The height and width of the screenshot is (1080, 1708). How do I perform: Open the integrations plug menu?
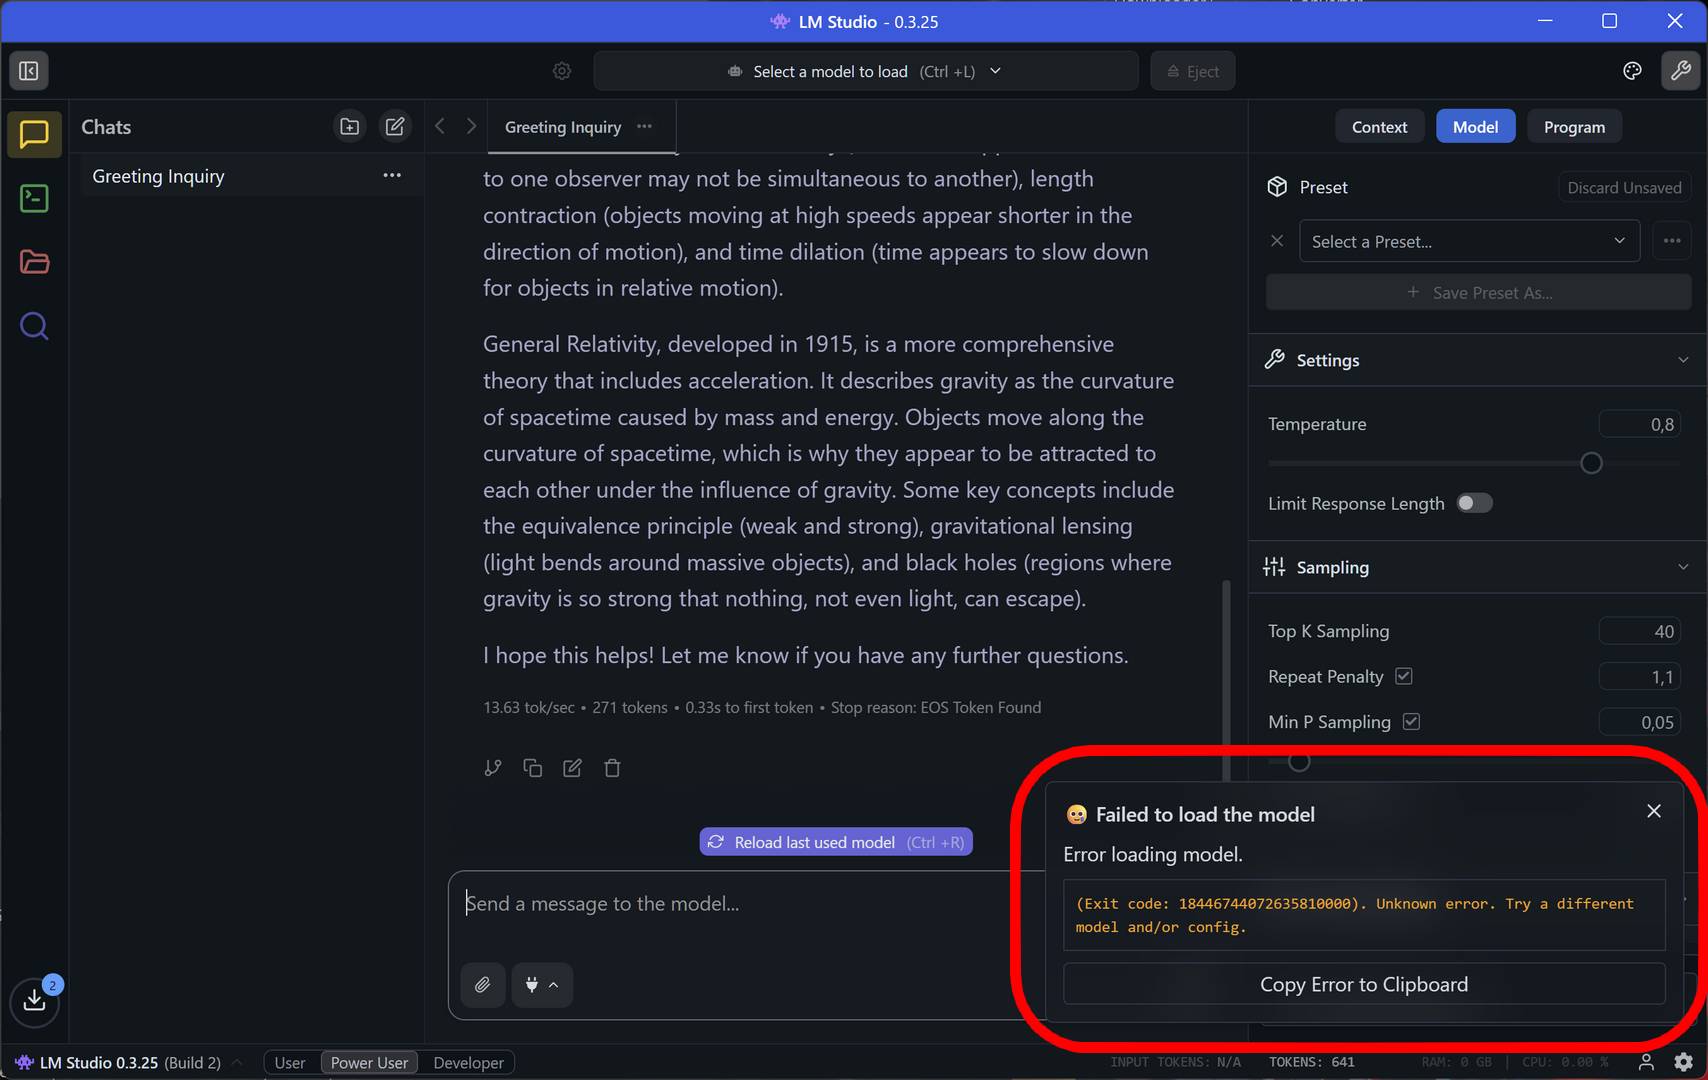(x=542, y=985)
